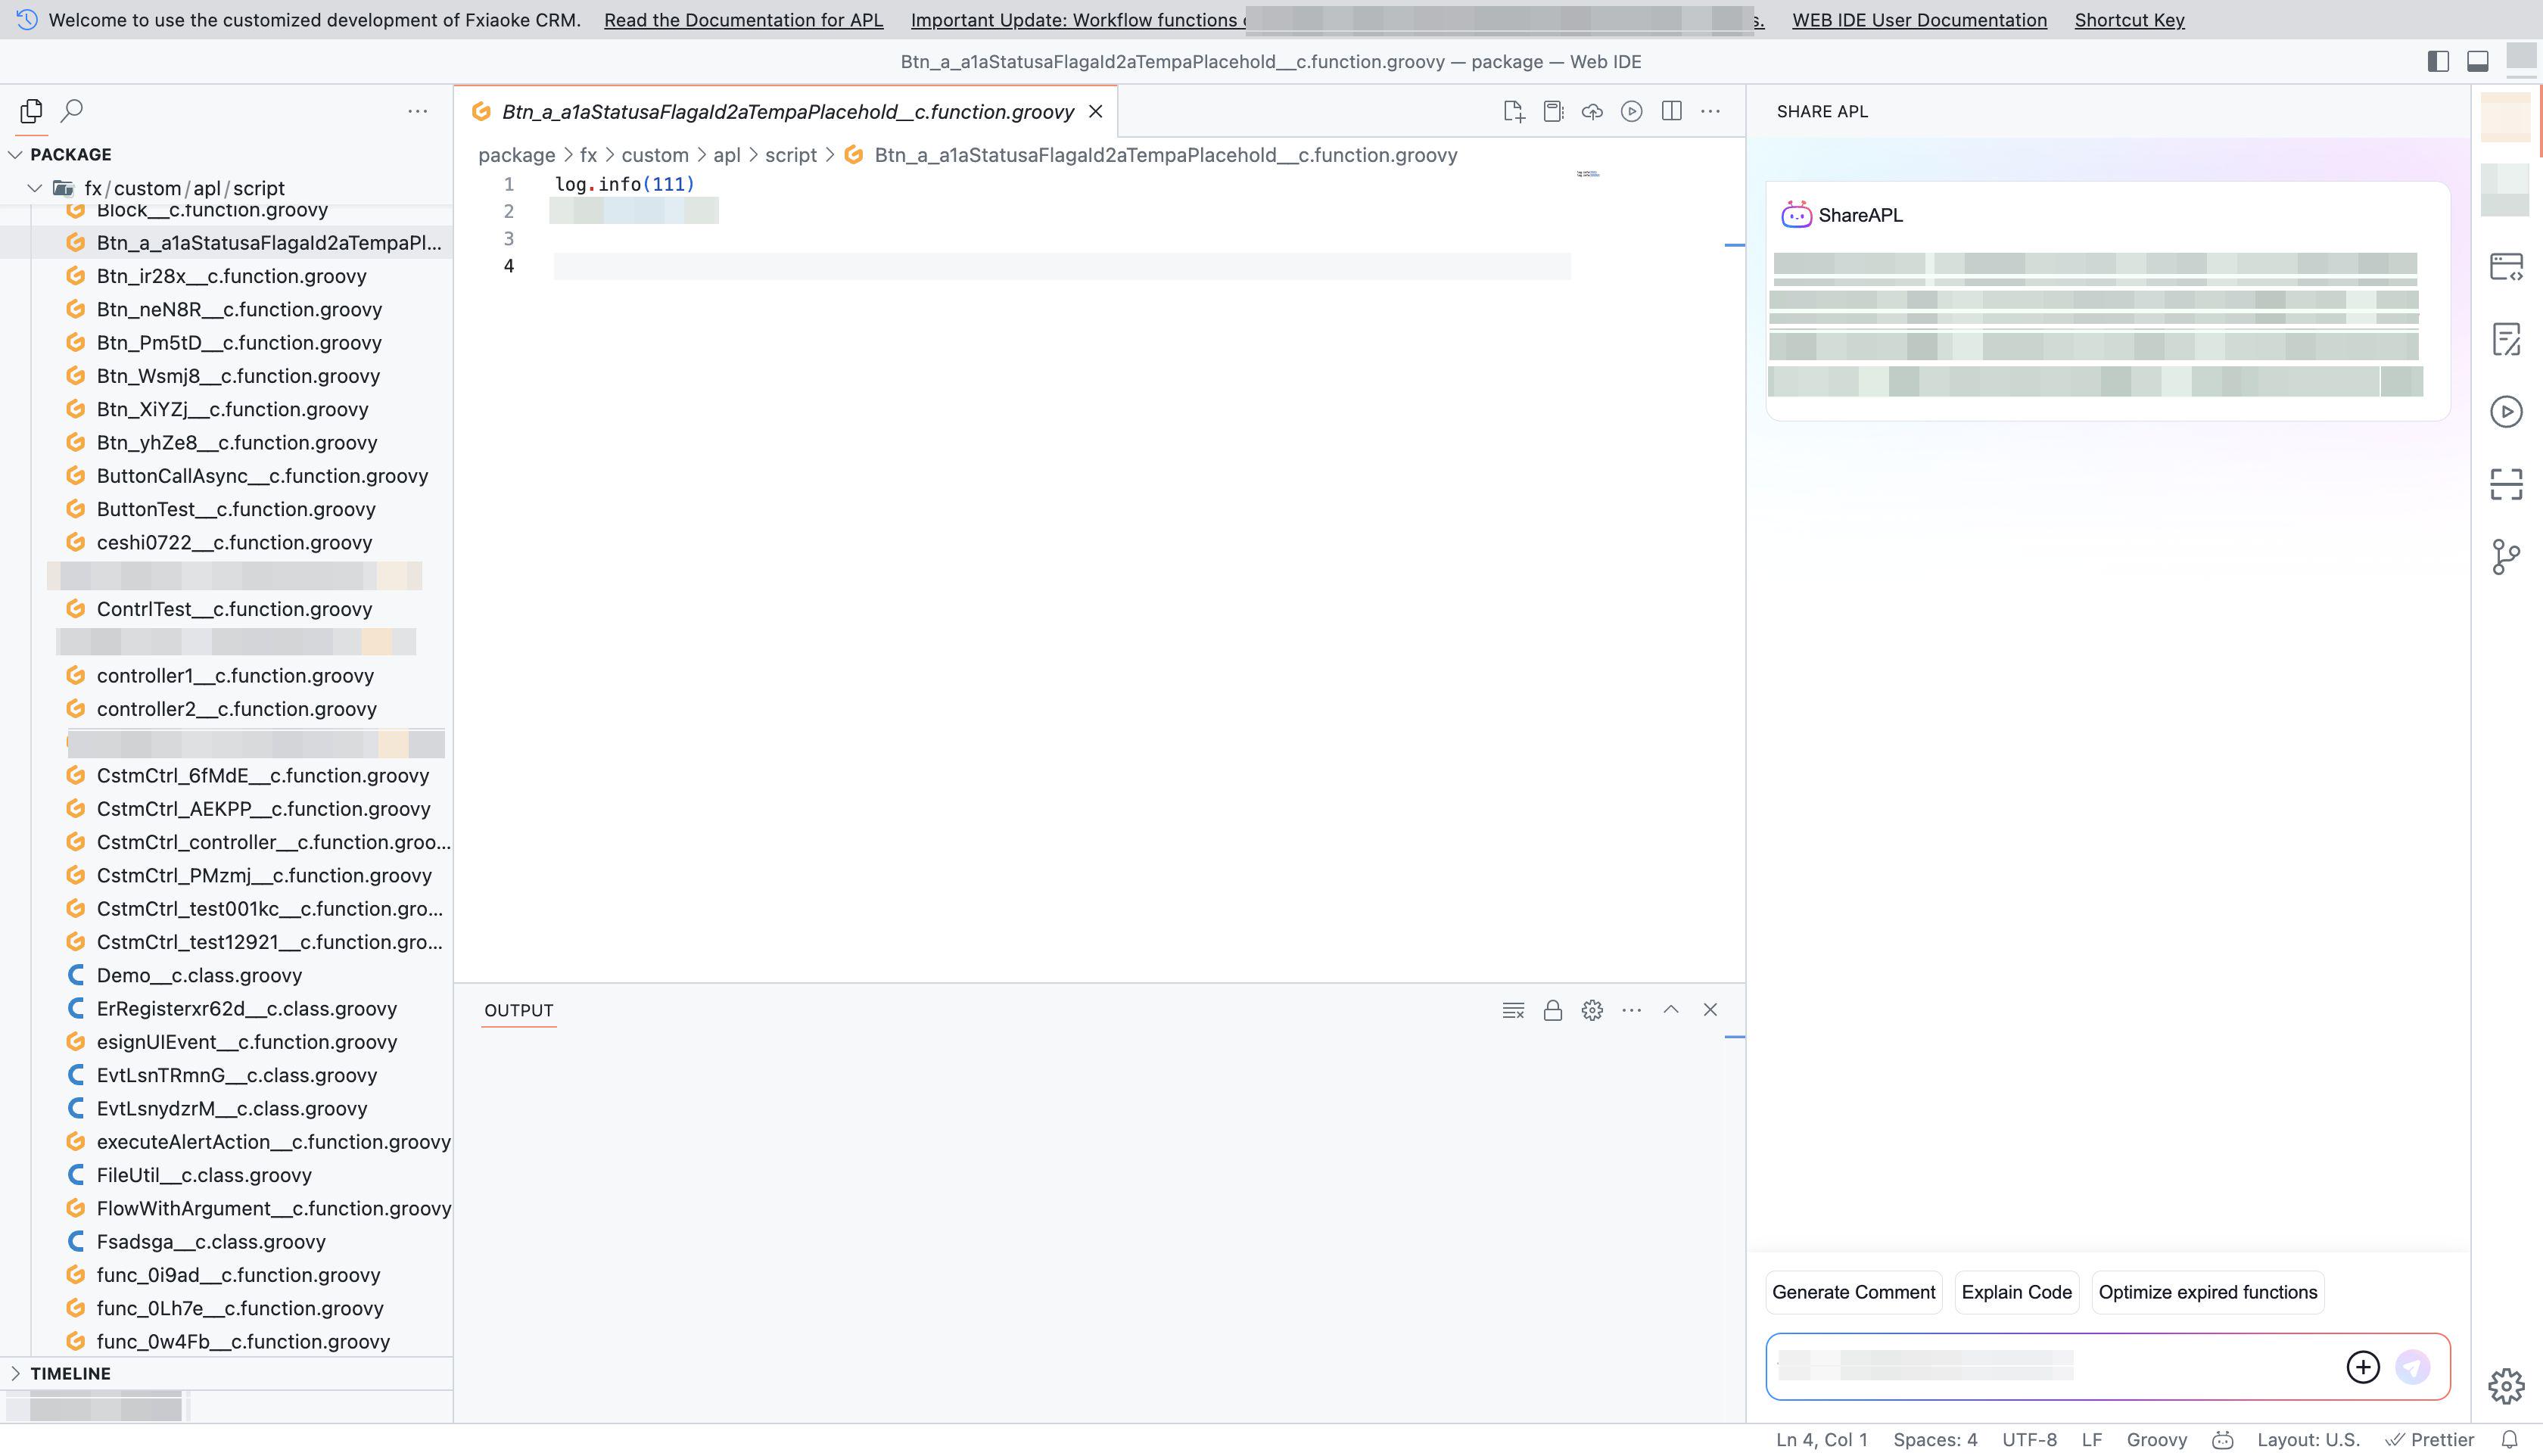Click the Explain Code button
This screenshot has height=1456, width=2543.
(2016, 1292)
